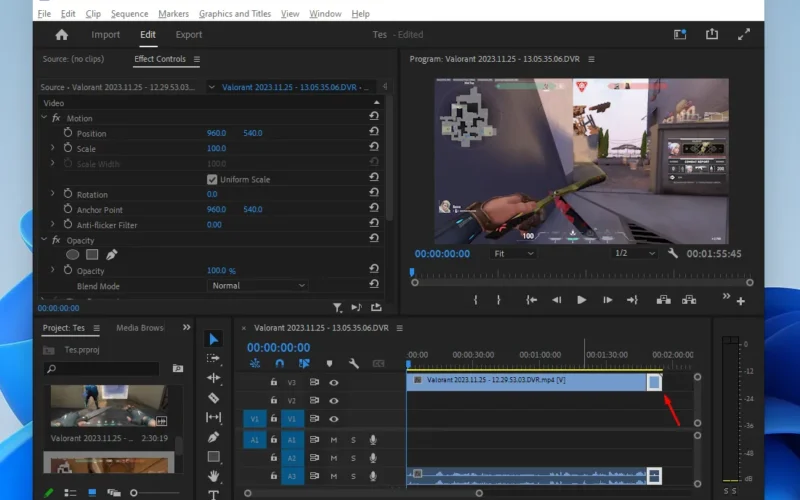Open the filter properties funnel icon

coord(337,307)
